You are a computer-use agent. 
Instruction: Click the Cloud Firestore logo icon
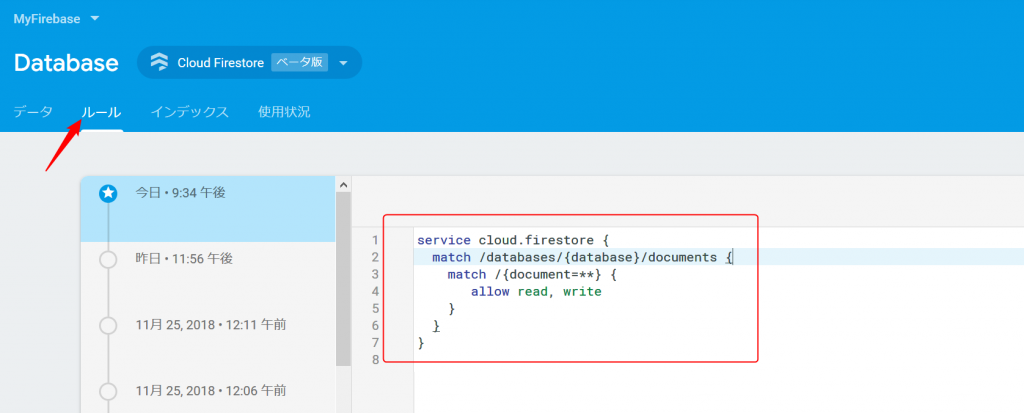click(x=159, y=63)
